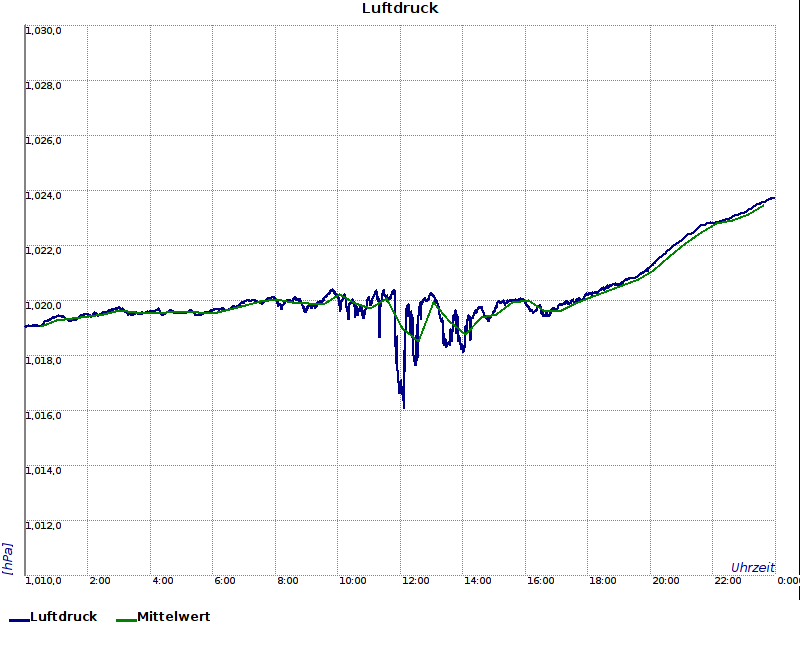Screen dimensions: 800x650
Task: Click the 6:00 time axis label
Action: pyautogui.click(x=225, y=581)
